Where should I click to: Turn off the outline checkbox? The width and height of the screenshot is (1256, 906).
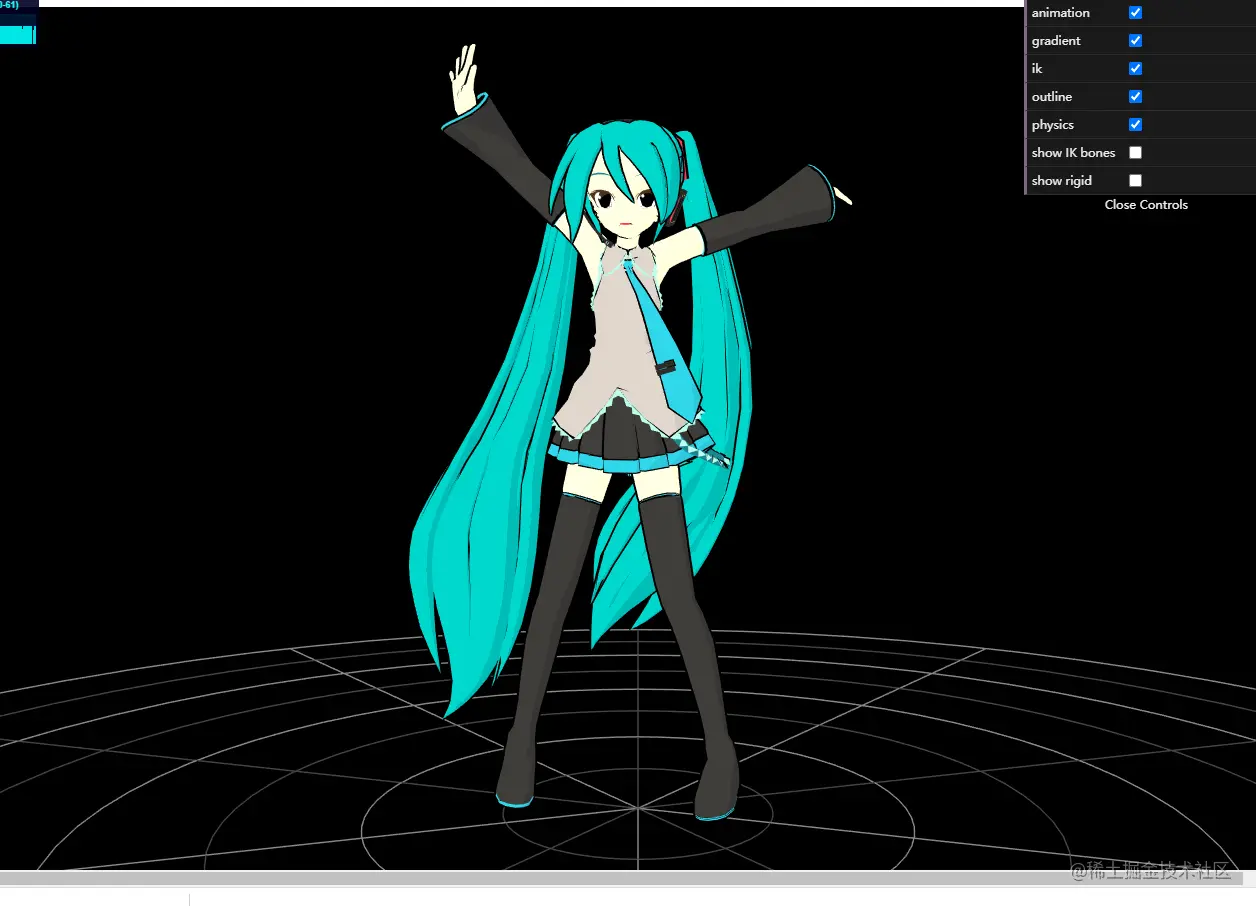coord(1135,97)
